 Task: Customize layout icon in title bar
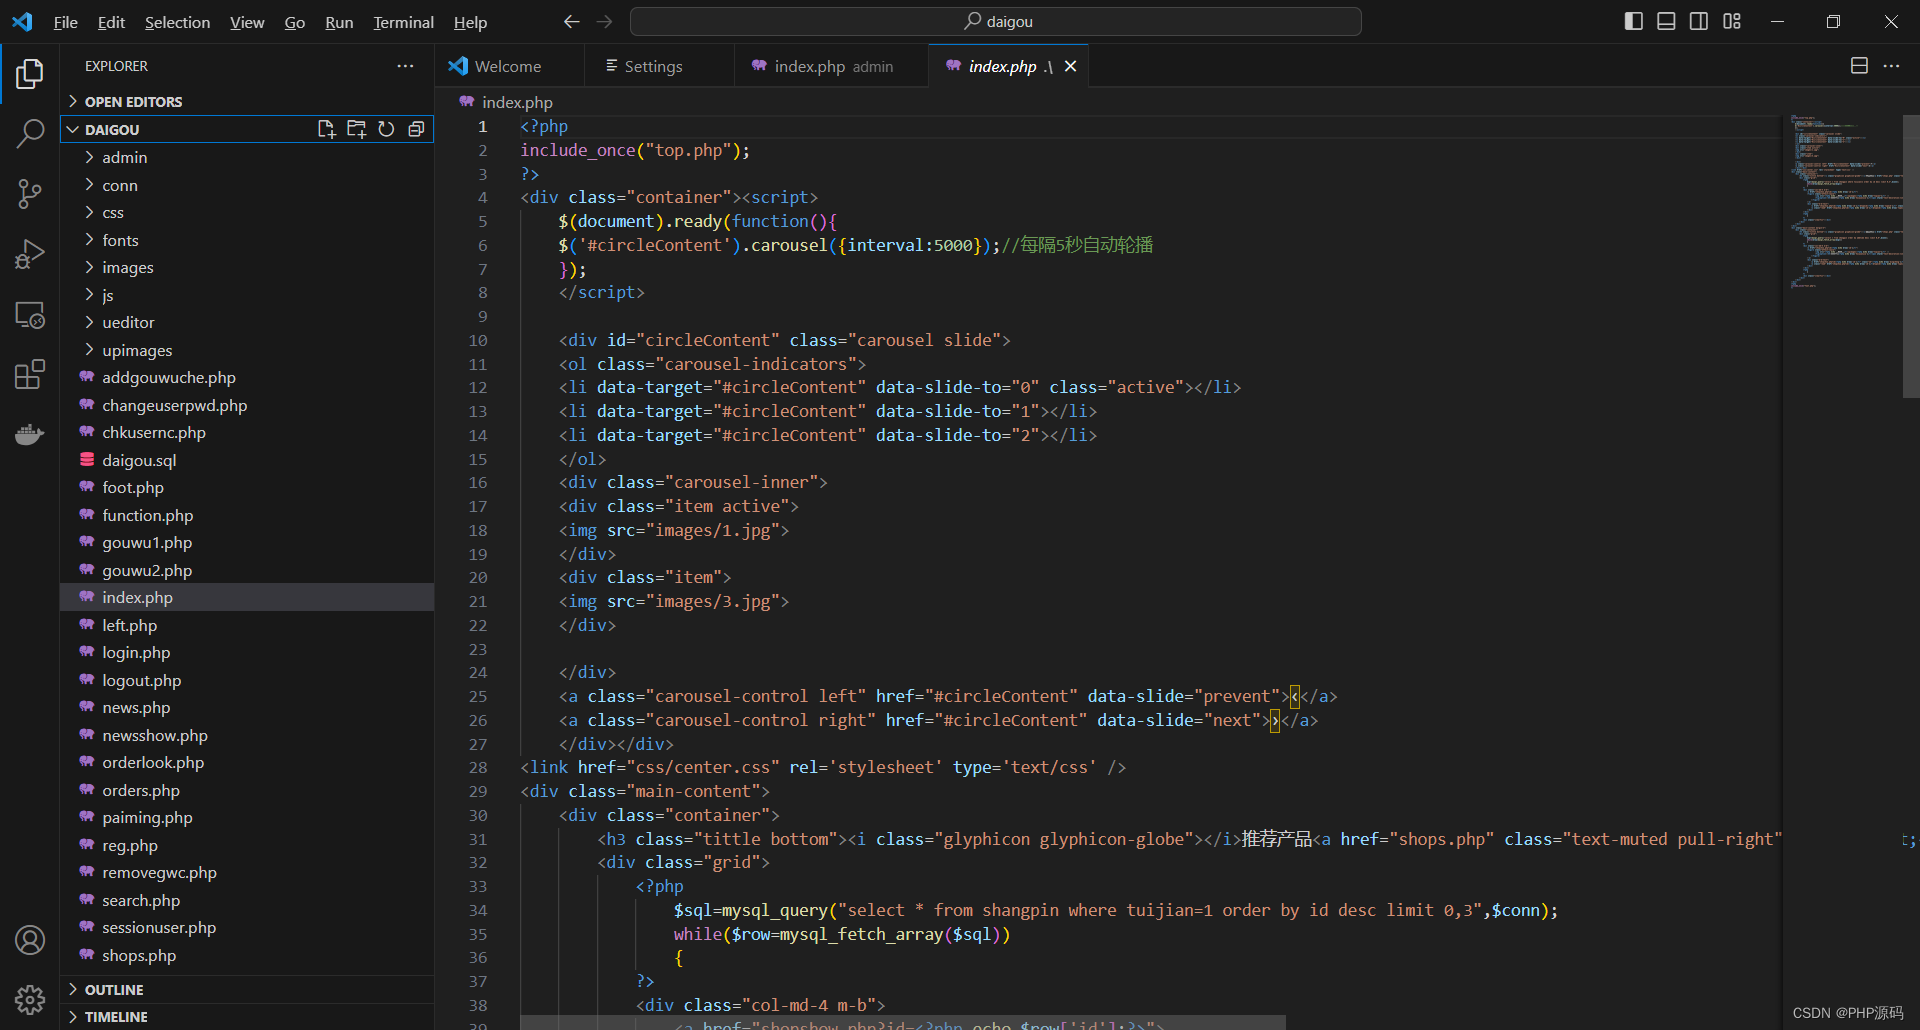click(x=1732, y=21)
